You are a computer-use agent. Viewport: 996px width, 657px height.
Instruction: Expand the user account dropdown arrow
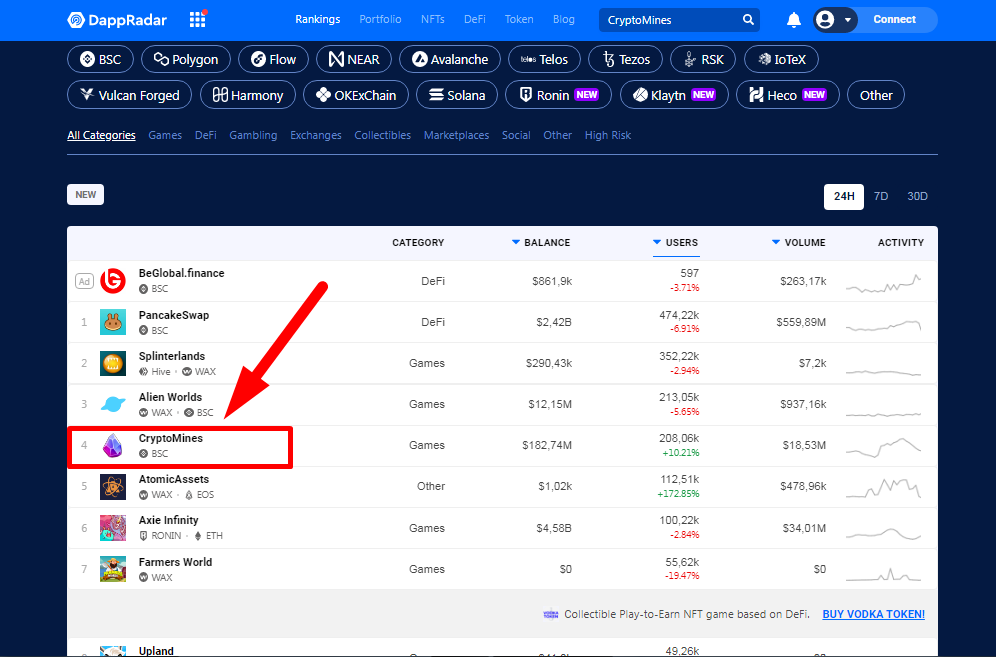847,20
